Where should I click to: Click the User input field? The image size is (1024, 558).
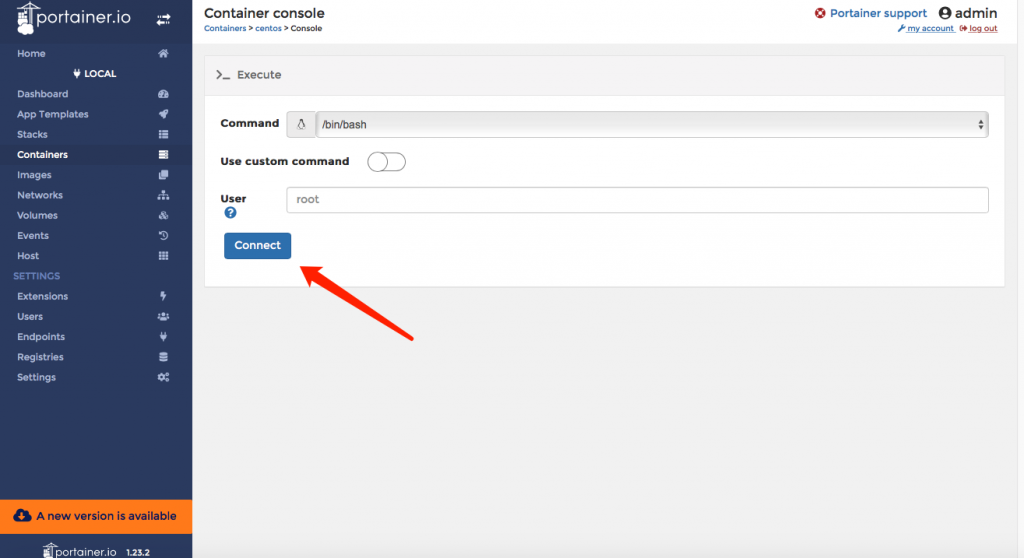pyautogui.click(x=637, y=200)
